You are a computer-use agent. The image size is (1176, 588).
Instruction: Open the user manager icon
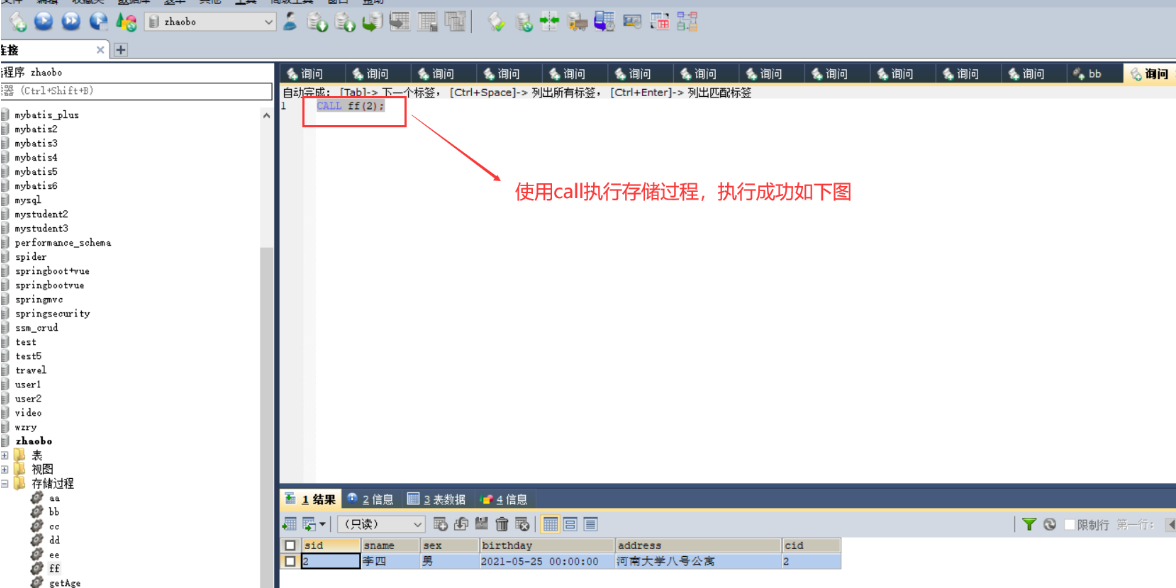(x=291, y=22)
